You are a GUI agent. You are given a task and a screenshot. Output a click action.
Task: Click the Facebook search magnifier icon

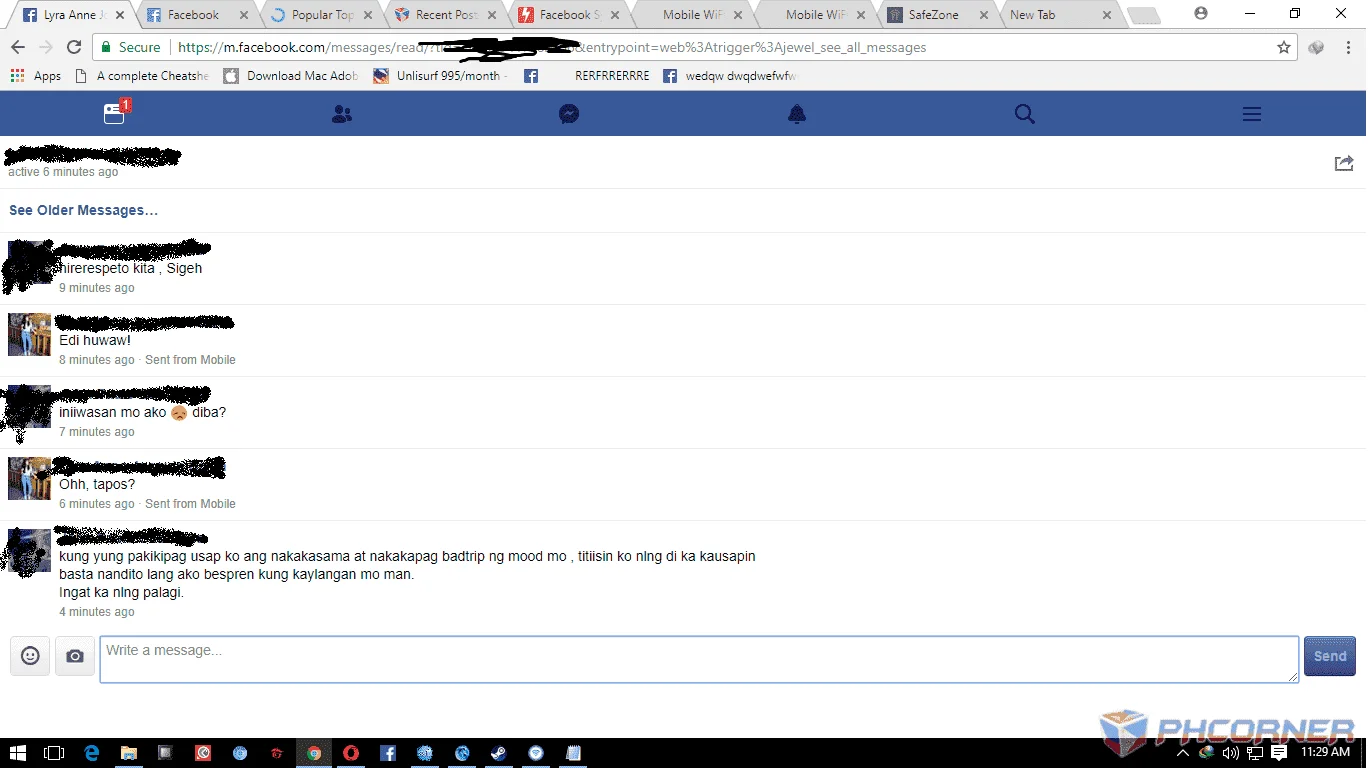[x=1024, y=115]
